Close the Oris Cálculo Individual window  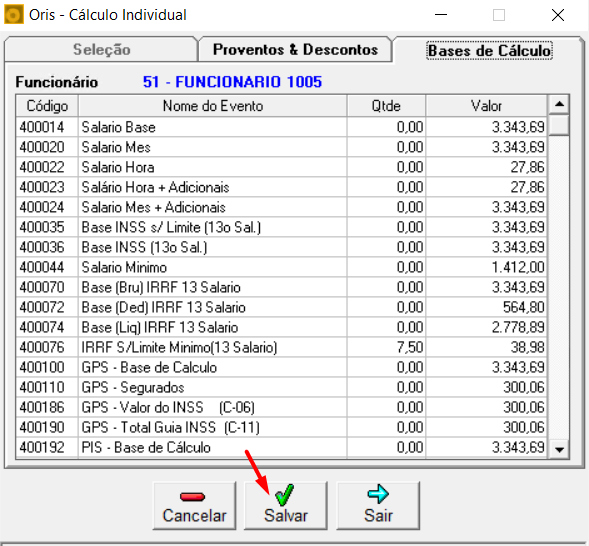[x=558, y=15]
